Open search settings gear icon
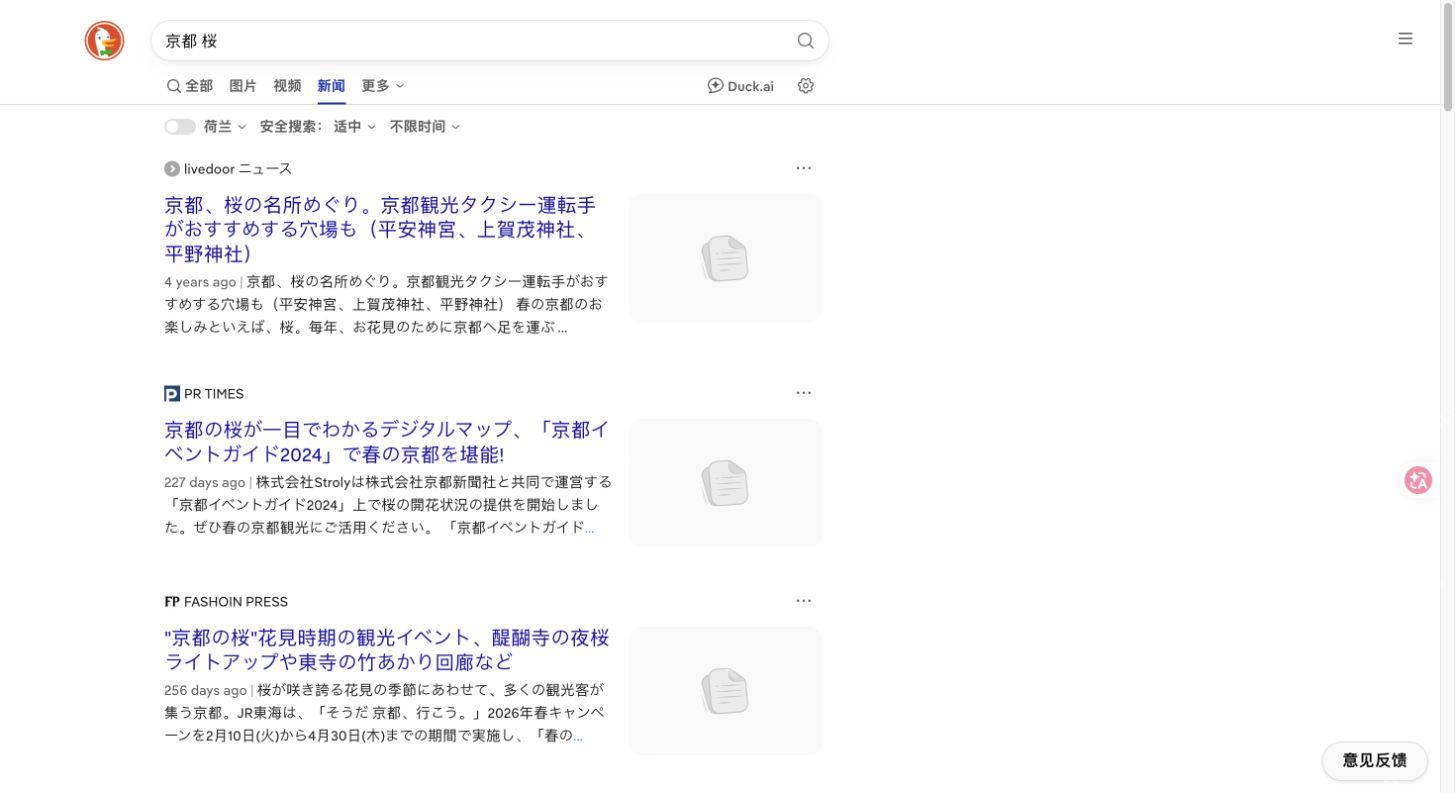This screenshot has height=793, width=1455. click(x=806, y=86)
